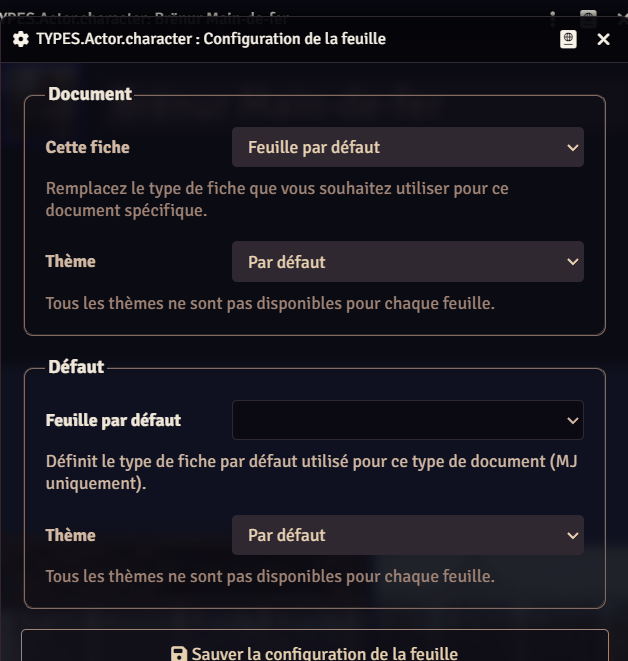Screen dimensions: 628x661
Task: Click the "Défaut" fieldset legend
Action: point(76,367)
